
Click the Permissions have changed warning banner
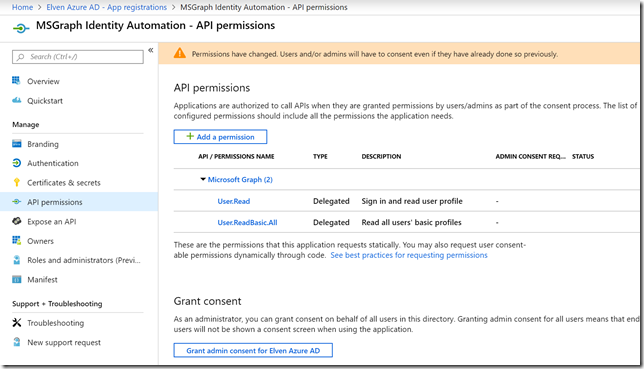tap(399, 53)
